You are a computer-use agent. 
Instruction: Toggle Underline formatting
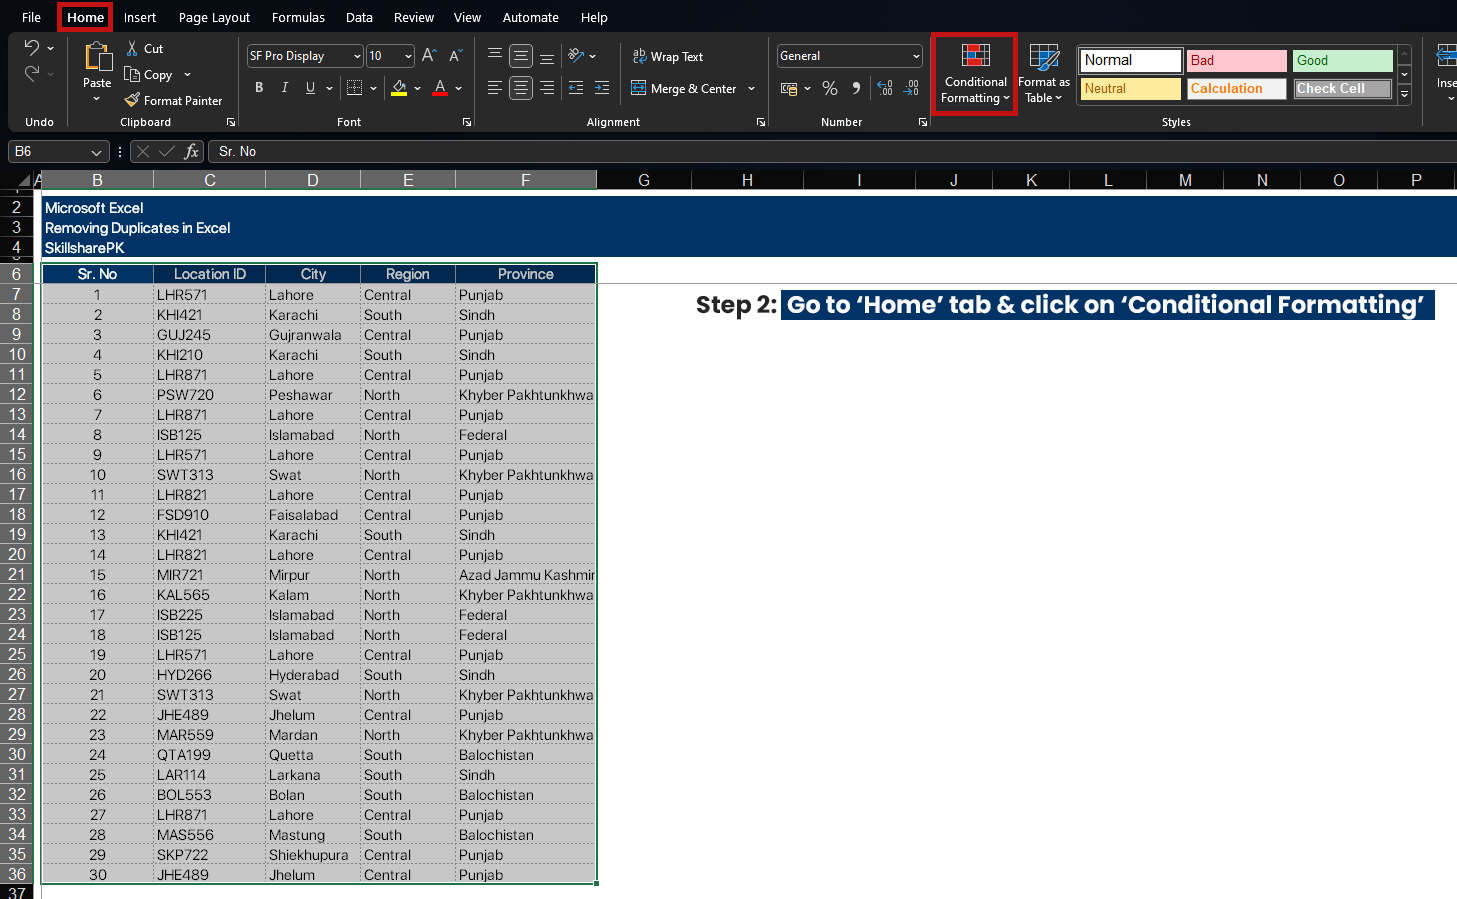(311, 88)
